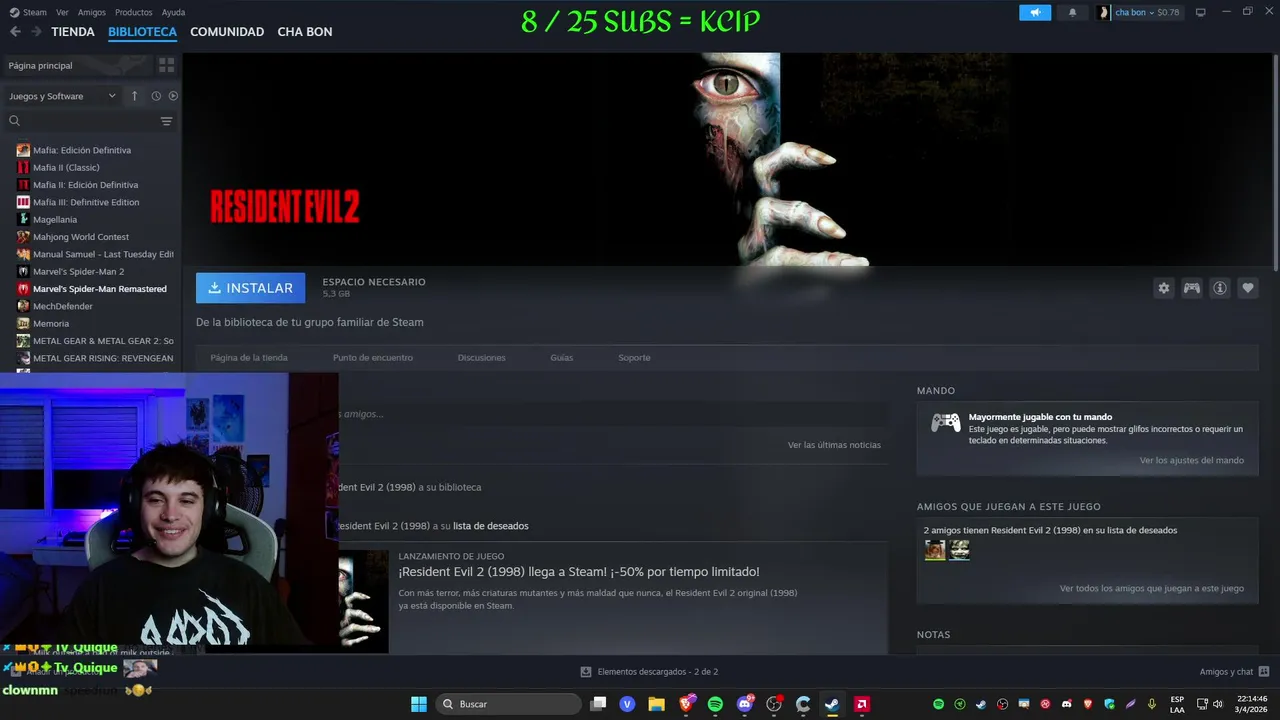
Task: Click the Windows taskbar Buscar box
Action: coord(508,704)
